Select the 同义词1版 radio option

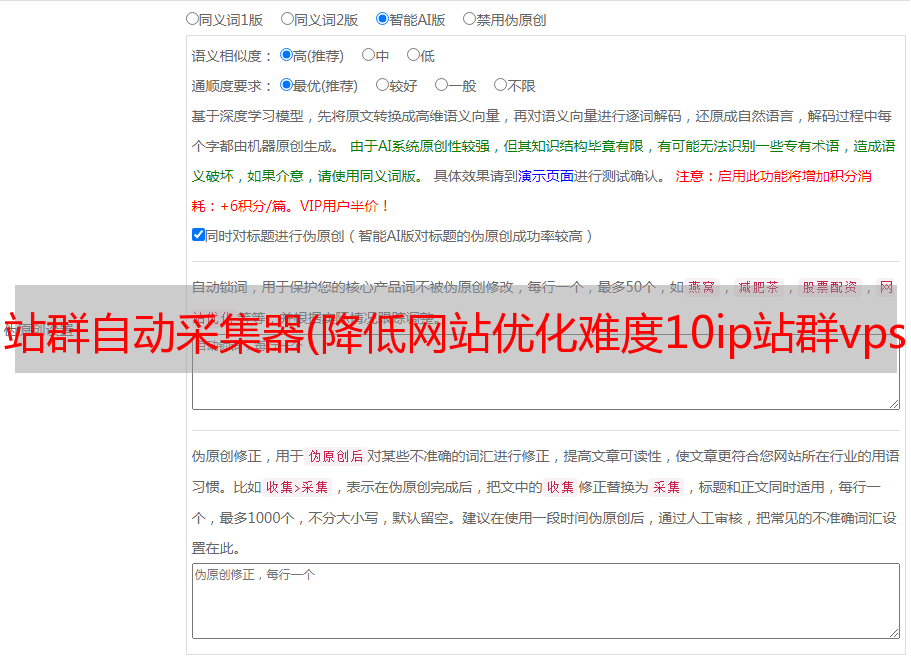click(192, 19)
